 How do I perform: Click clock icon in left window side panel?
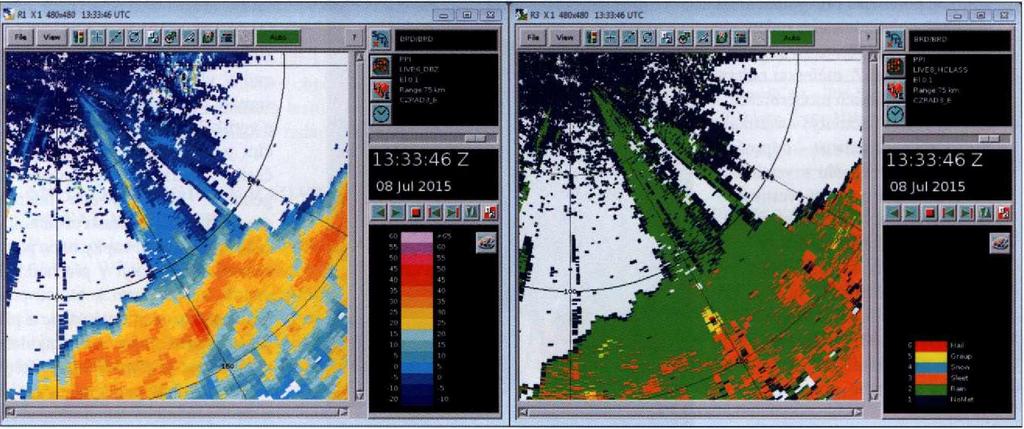(381, 114)
